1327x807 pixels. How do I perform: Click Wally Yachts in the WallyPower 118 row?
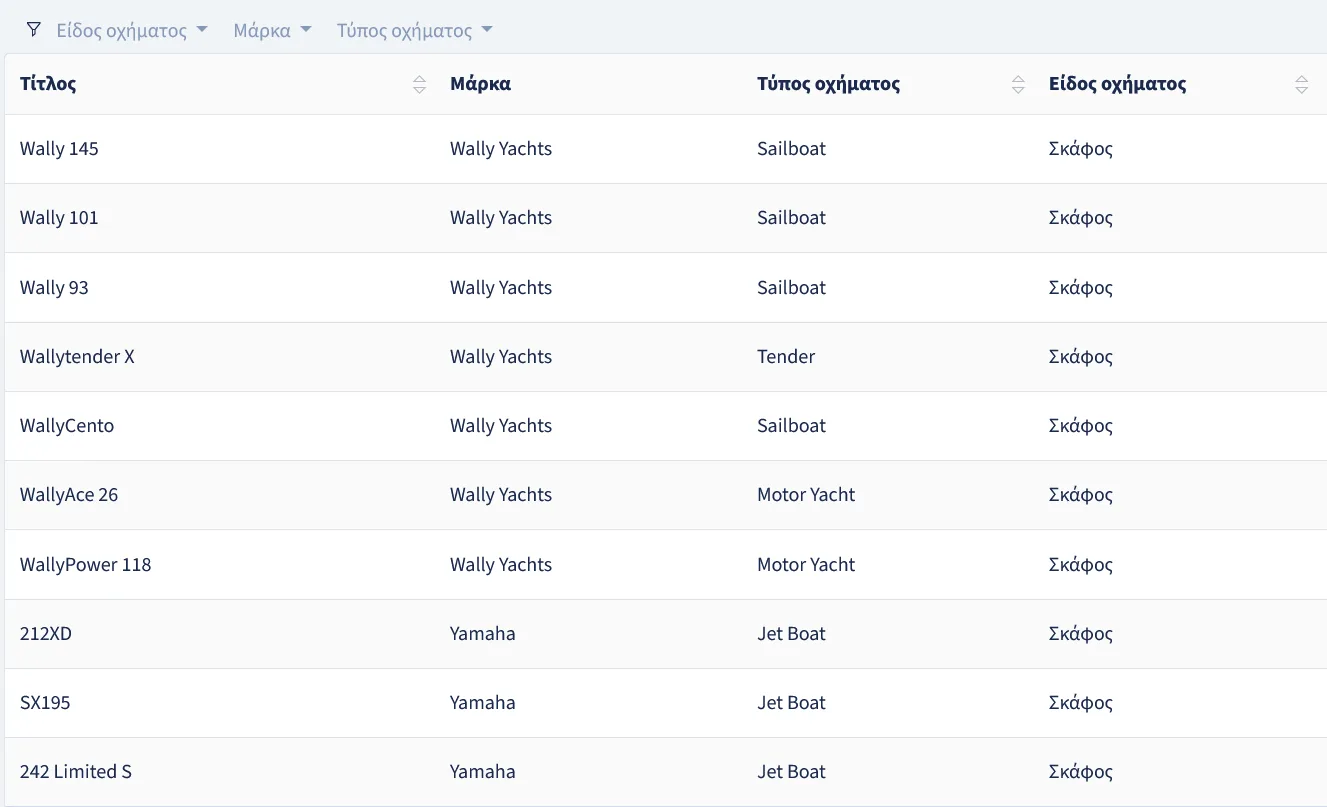(x=501, y=565)
